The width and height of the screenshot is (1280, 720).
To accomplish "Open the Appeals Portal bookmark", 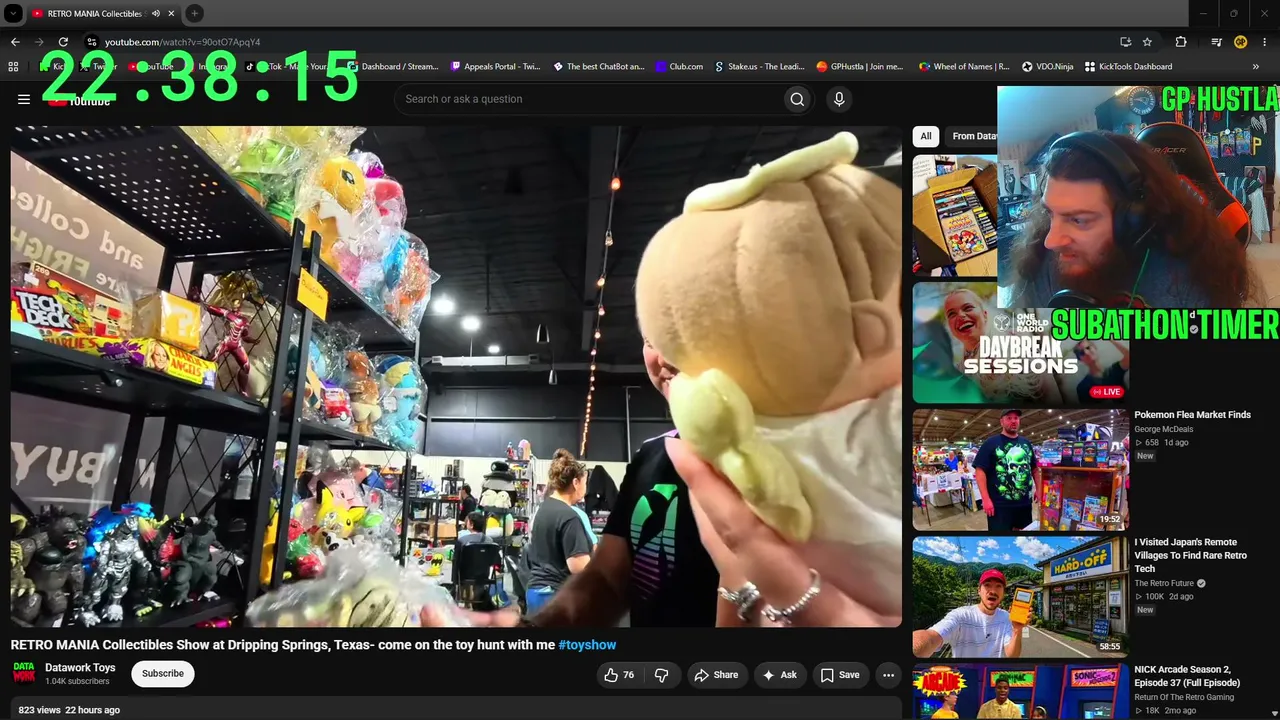I will [x=495, y=67].
